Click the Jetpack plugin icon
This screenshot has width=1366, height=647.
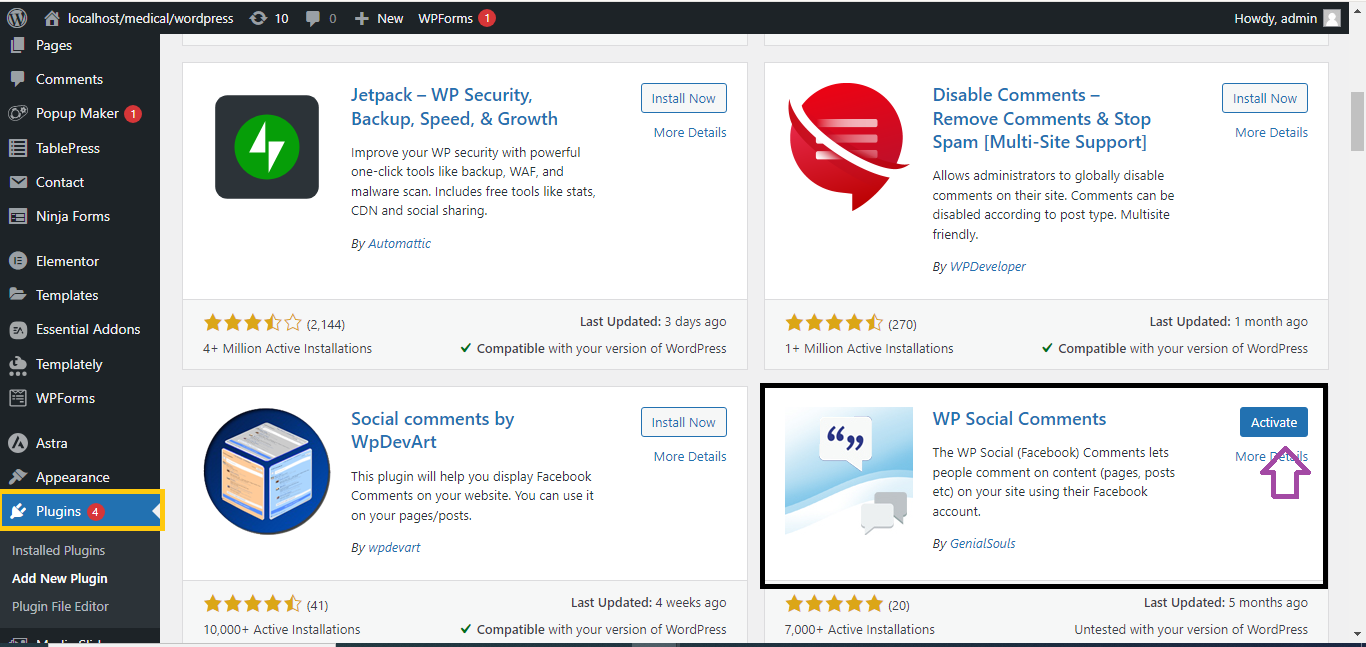267,147
